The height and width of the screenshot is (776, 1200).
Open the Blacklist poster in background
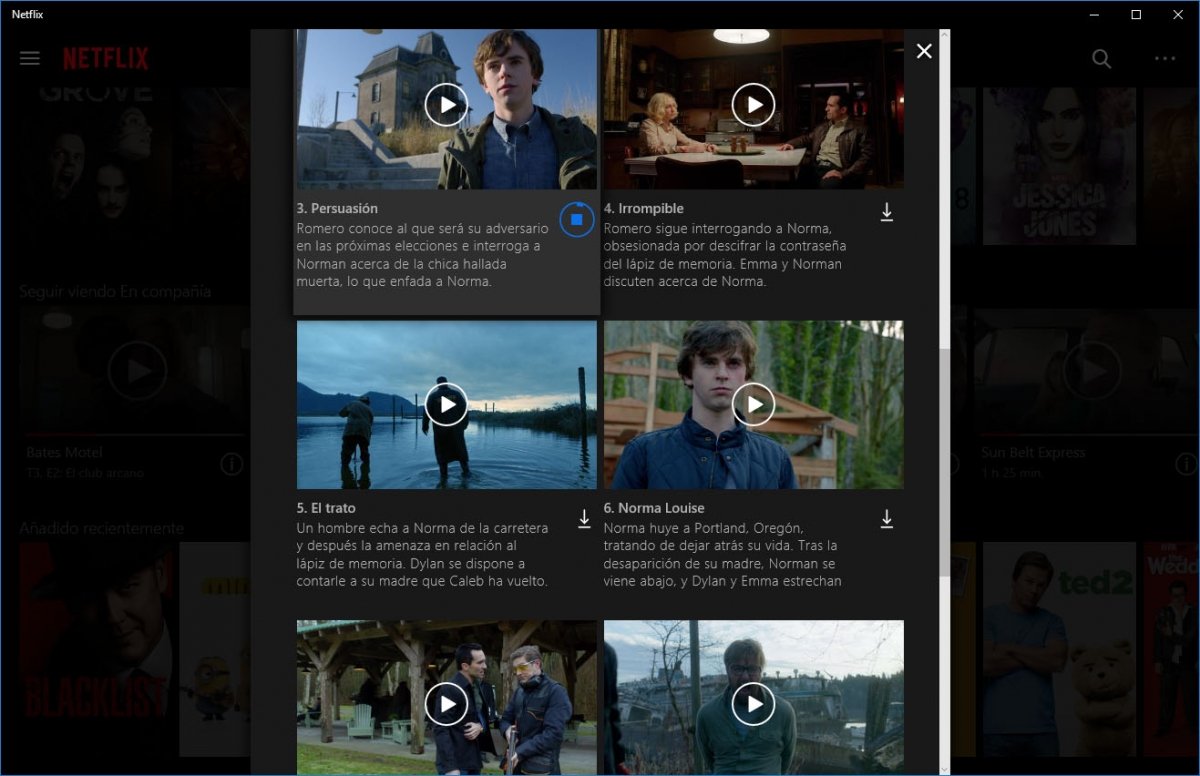[96, 649]
